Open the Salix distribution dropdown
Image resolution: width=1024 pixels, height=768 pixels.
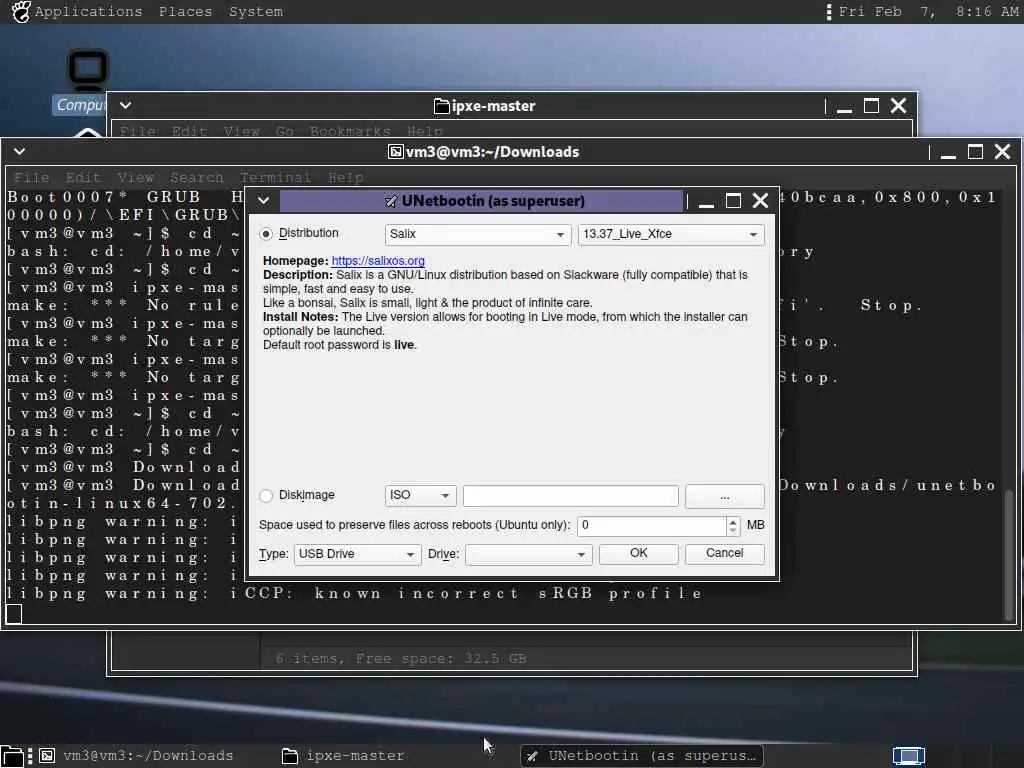pyautogui.click(x=477, y=234)
